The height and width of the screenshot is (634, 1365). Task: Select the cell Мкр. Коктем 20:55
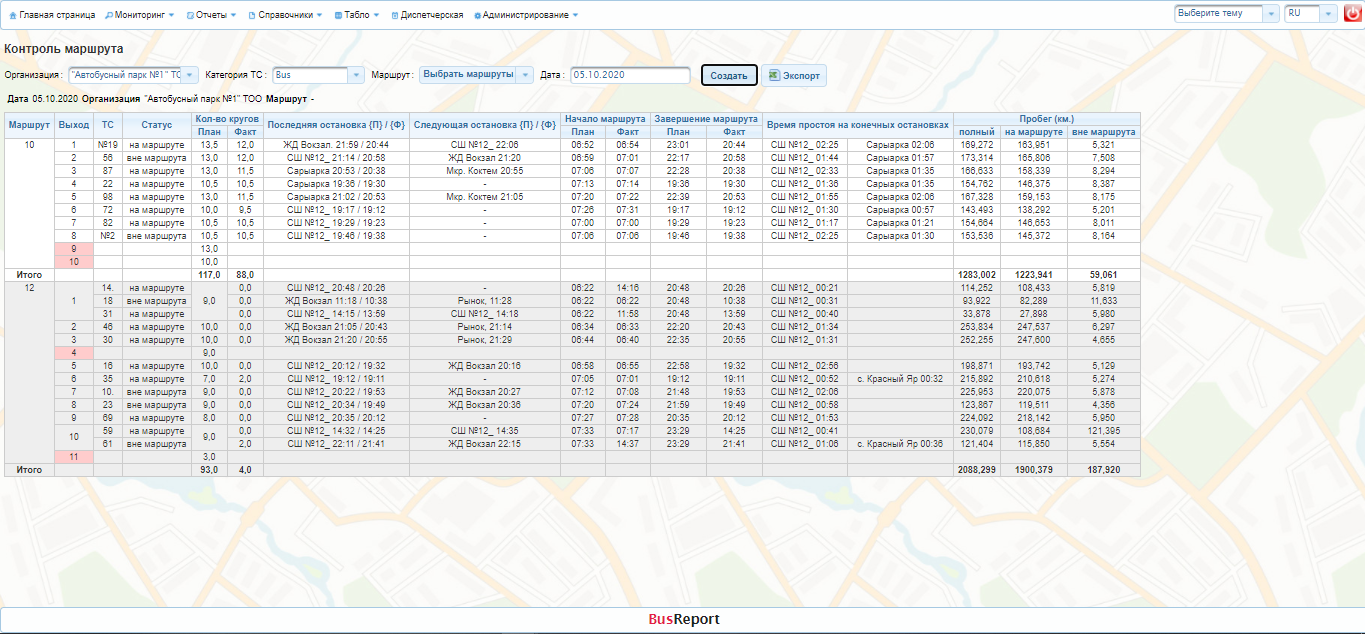(x=485, y=171)
